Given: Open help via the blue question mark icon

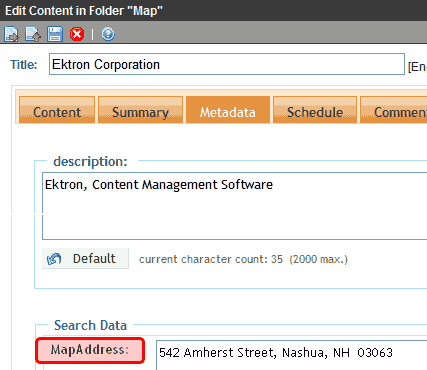Looking at the screenshot, I should pos(108,34).
